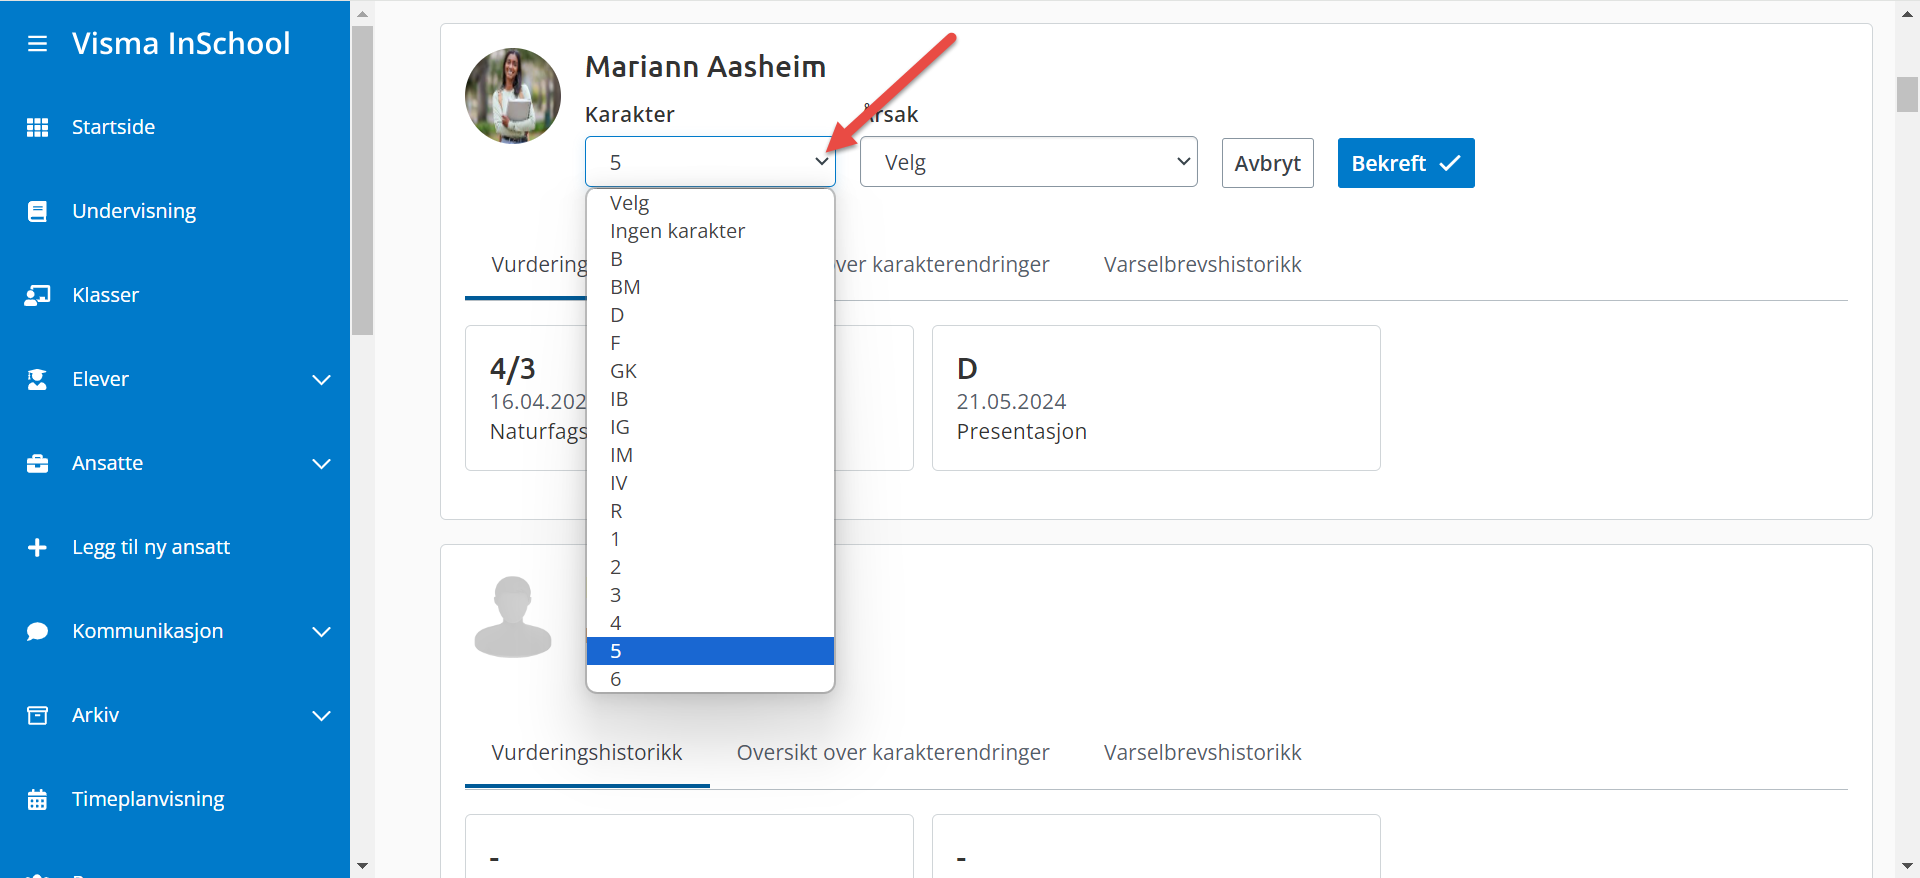The image size is (1920, 878).
Task: Select grade 2 in the list
Action: 710,567
